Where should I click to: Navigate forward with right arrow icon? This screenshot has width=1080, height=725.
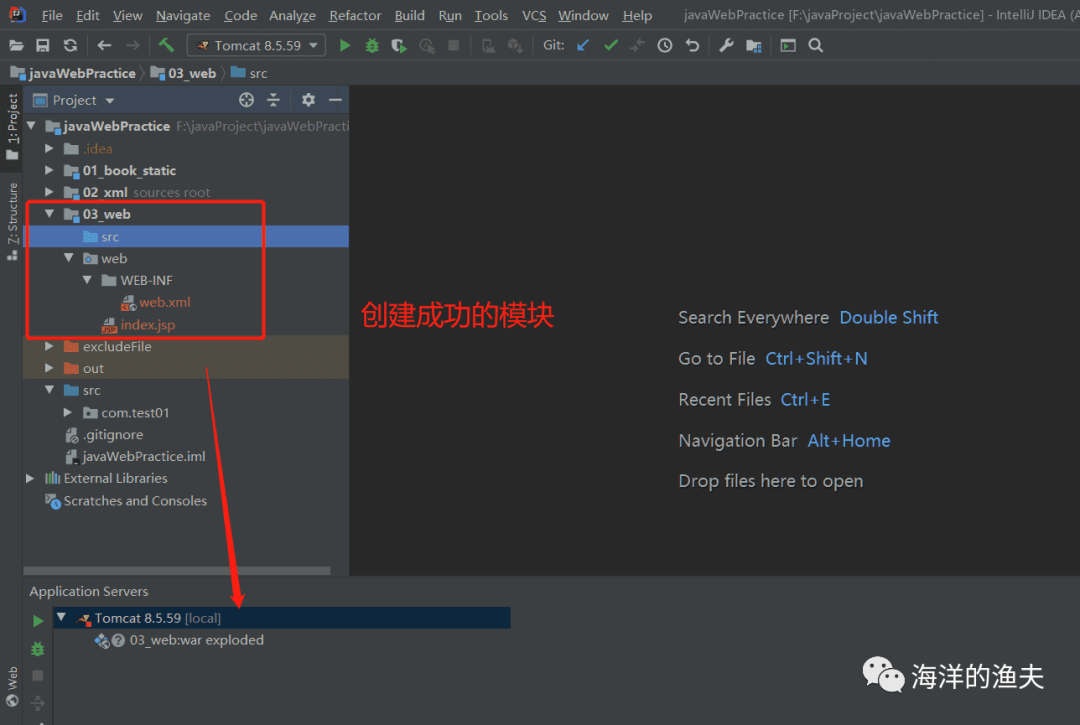click(x=132, y=45)
